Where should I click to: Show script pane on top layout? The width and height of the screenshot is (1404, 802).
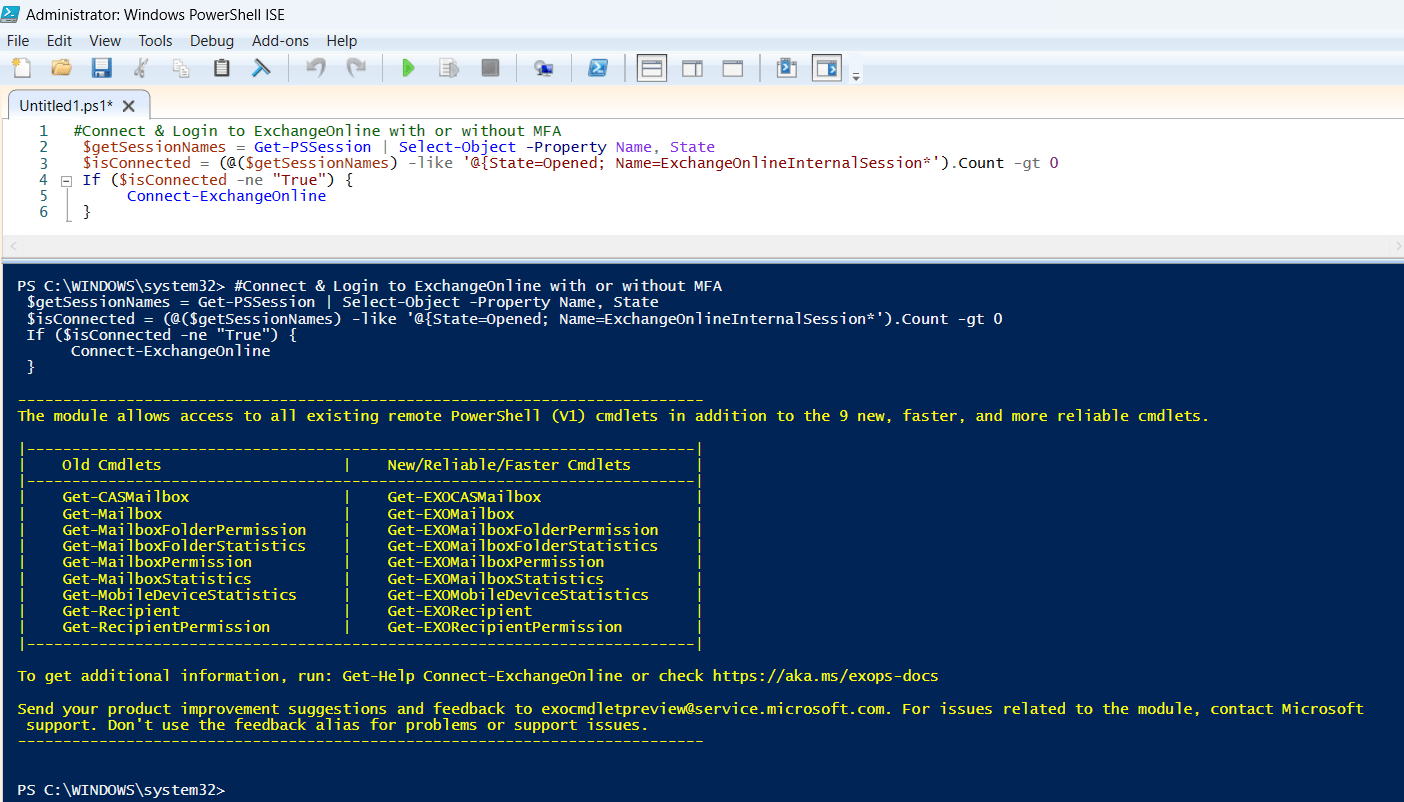652,68
